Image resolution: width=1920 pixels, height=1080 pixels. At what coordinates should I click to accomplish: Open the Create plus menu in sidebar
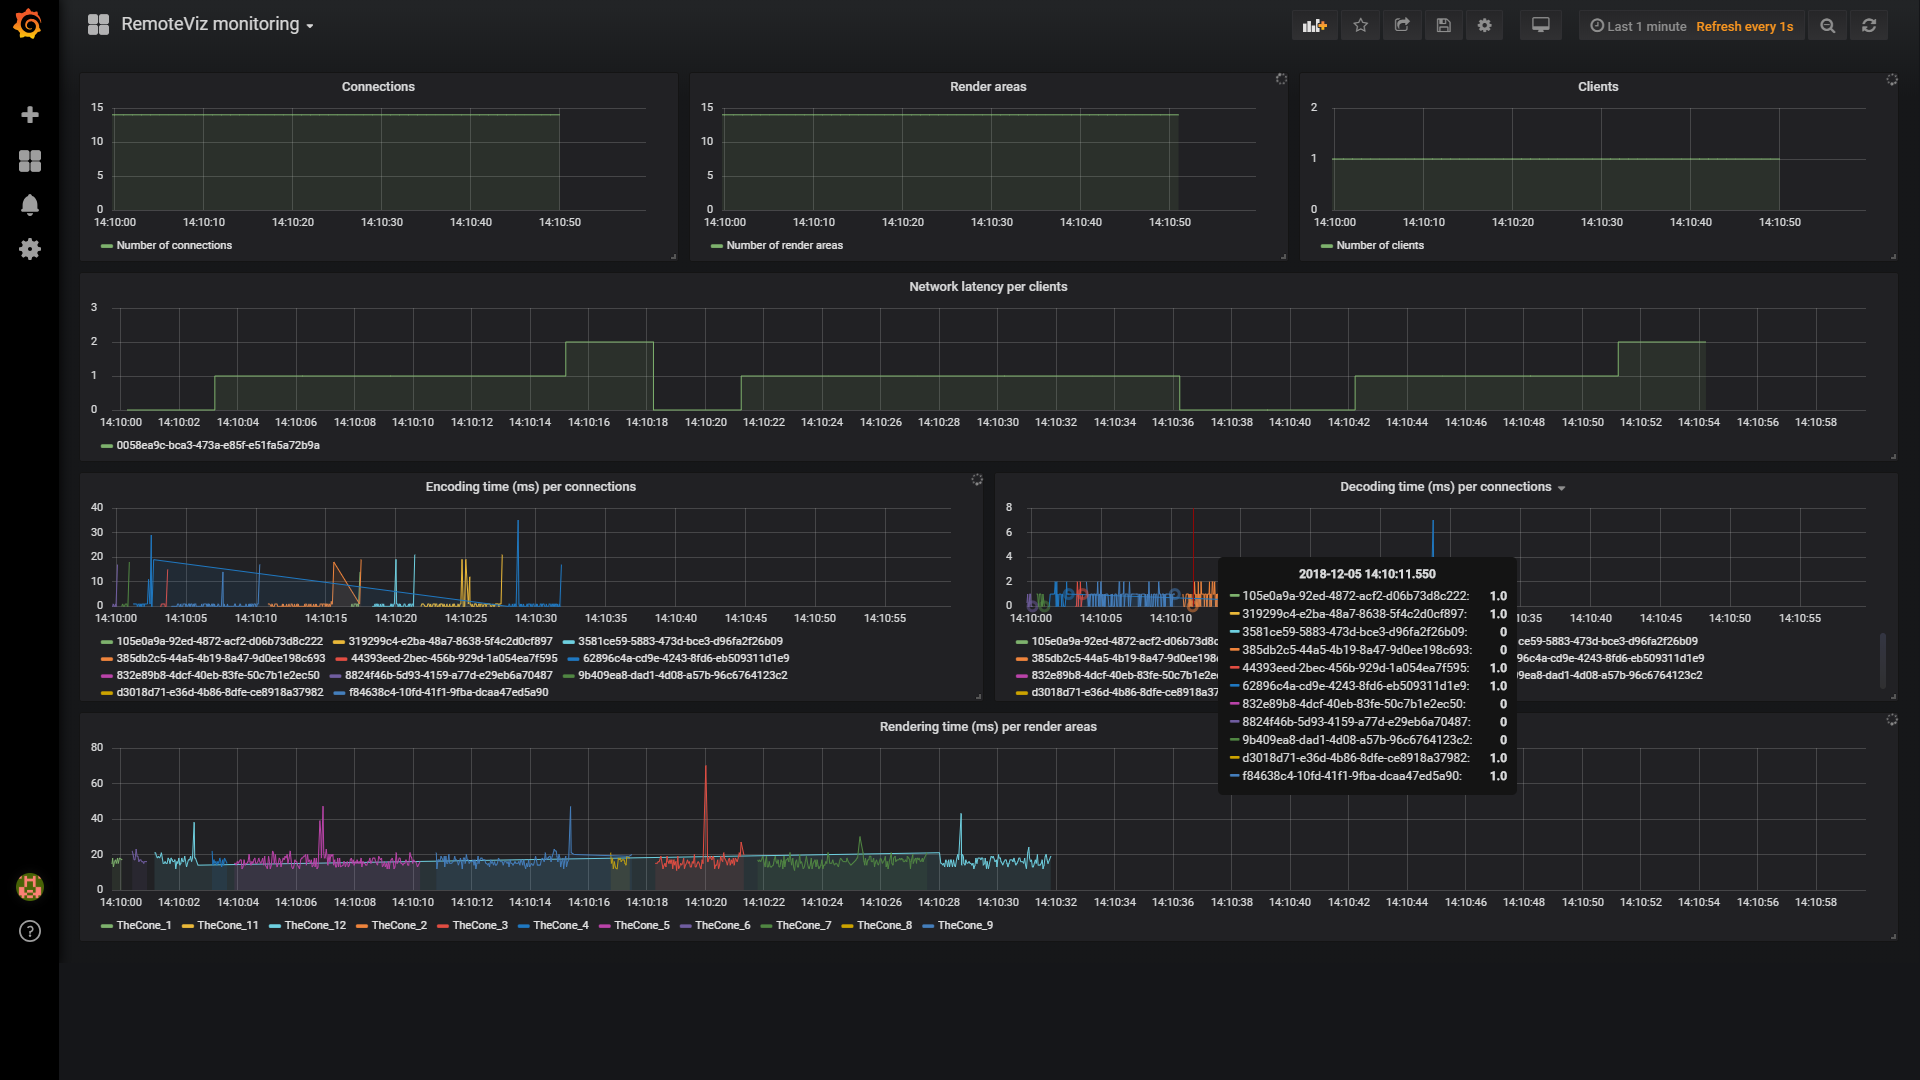[30, 115]
